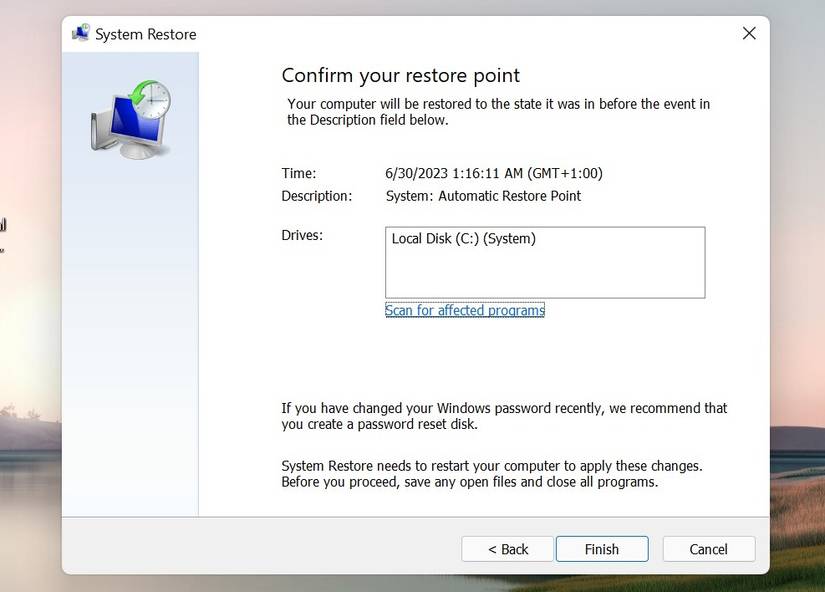Click the Description: field label

[x=317, y=196]
